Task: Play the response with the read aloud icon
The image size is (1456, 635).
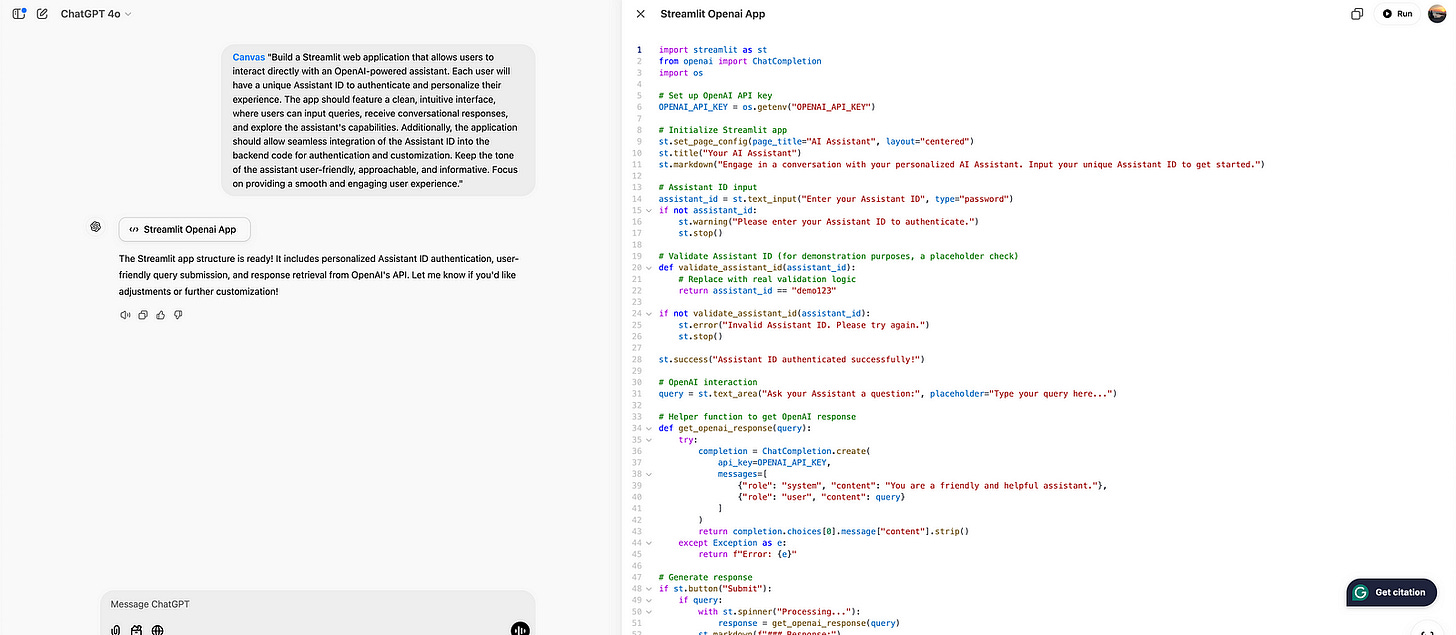Action: 125,315
